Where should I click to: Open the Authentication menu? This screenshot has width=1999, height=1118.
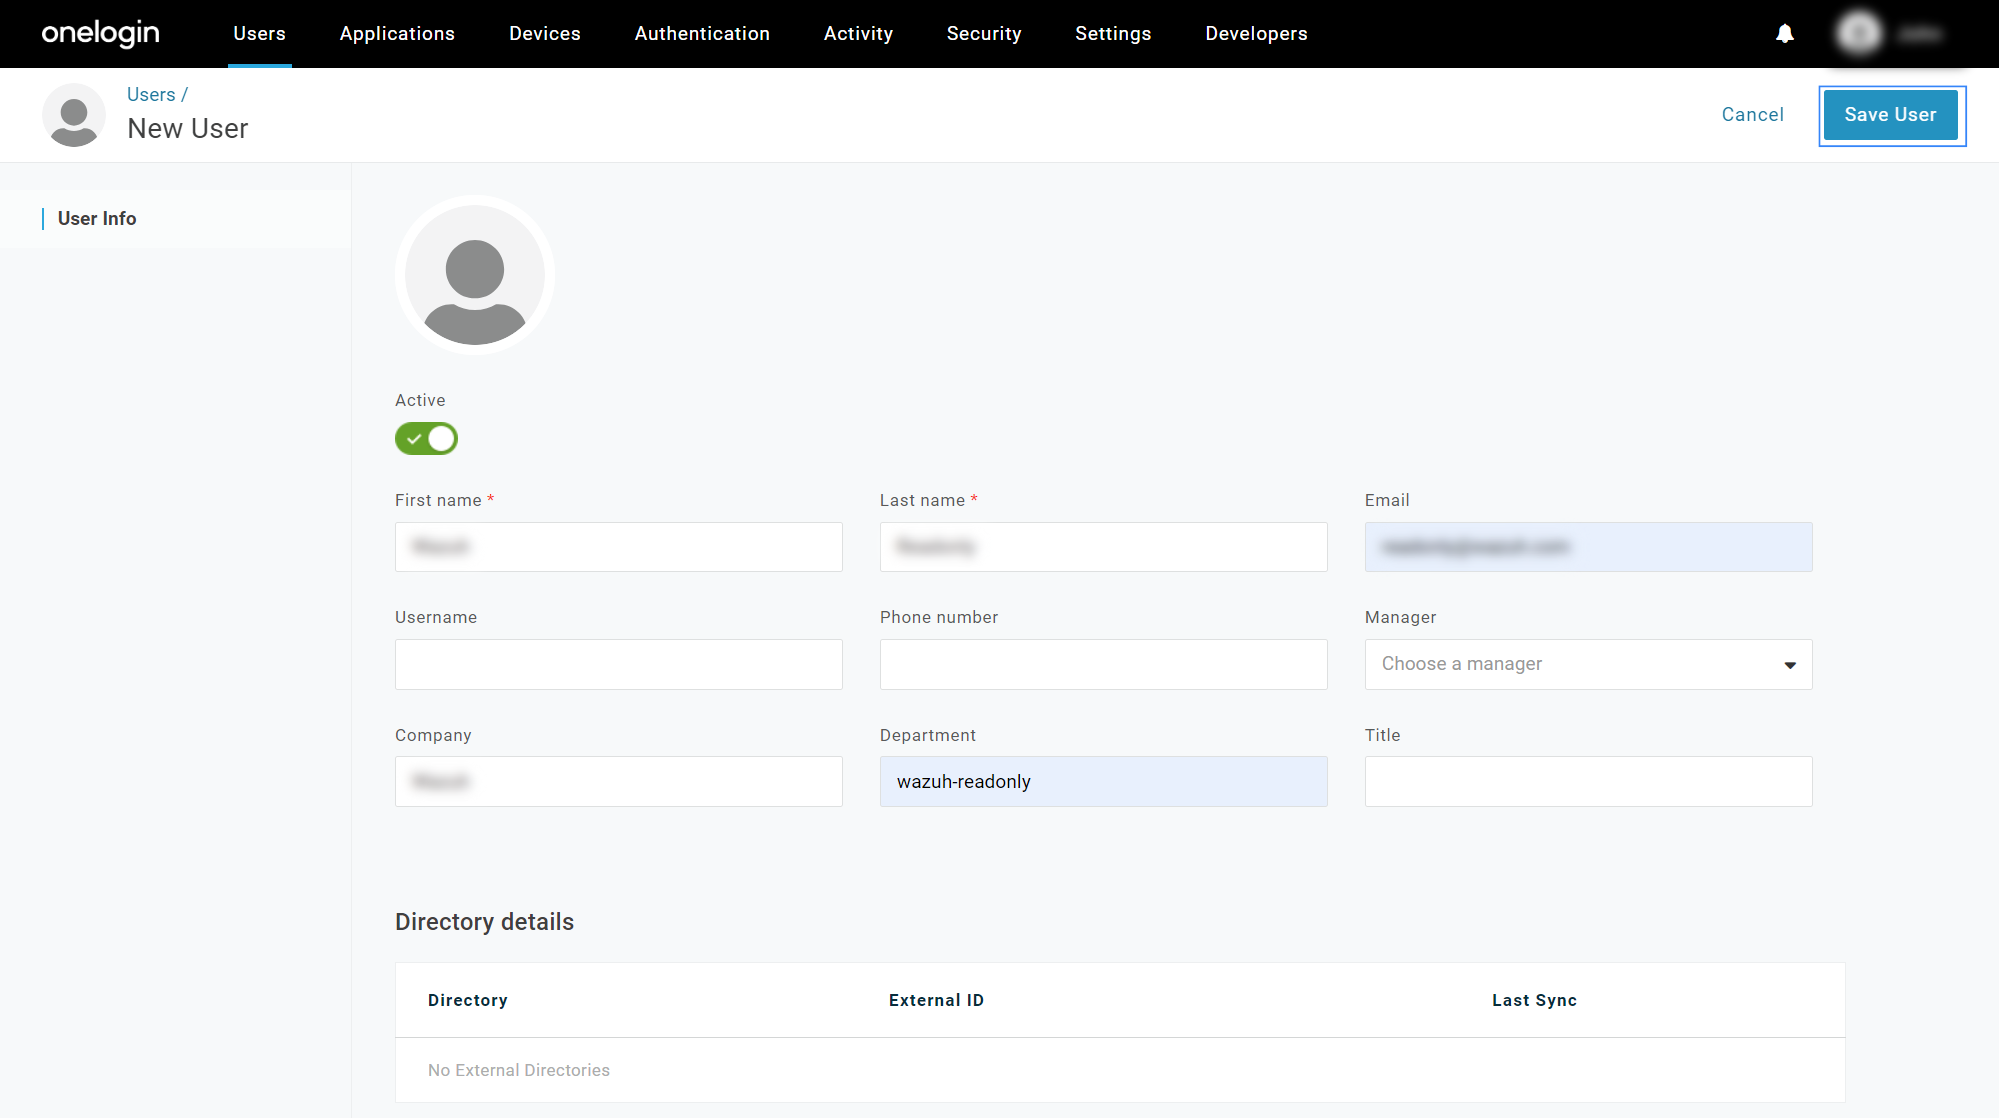coord(702,34)
